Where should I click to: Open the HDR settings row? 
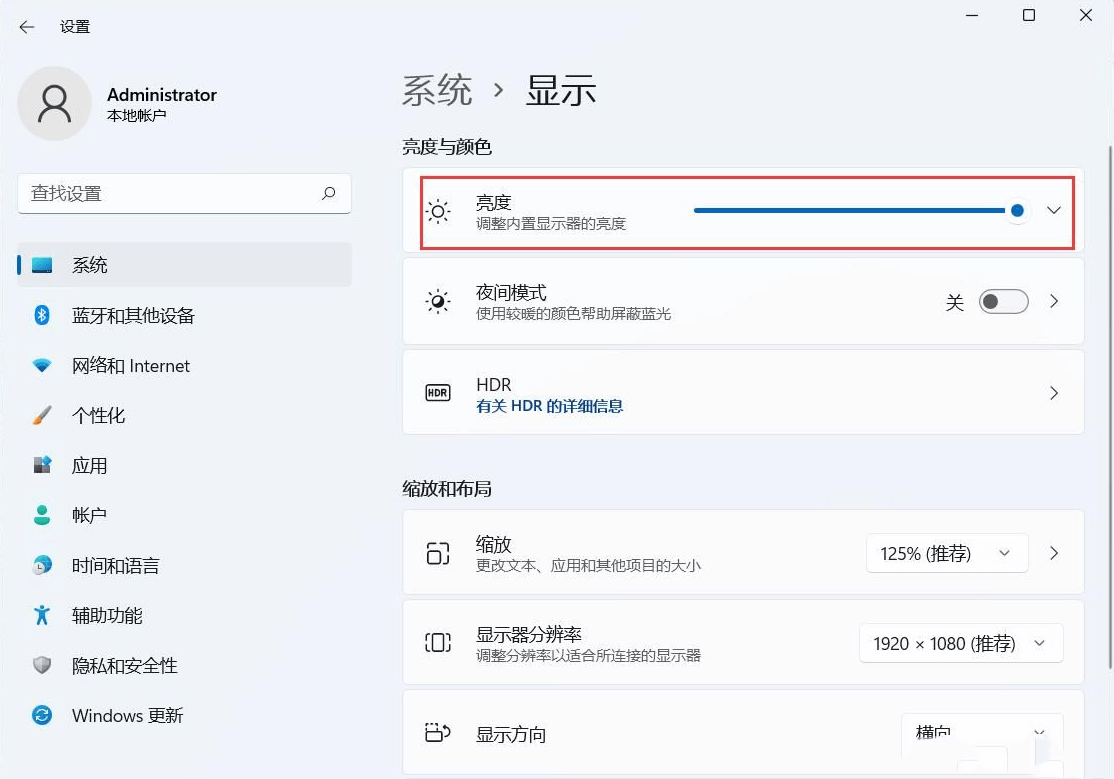coord(743,392)
